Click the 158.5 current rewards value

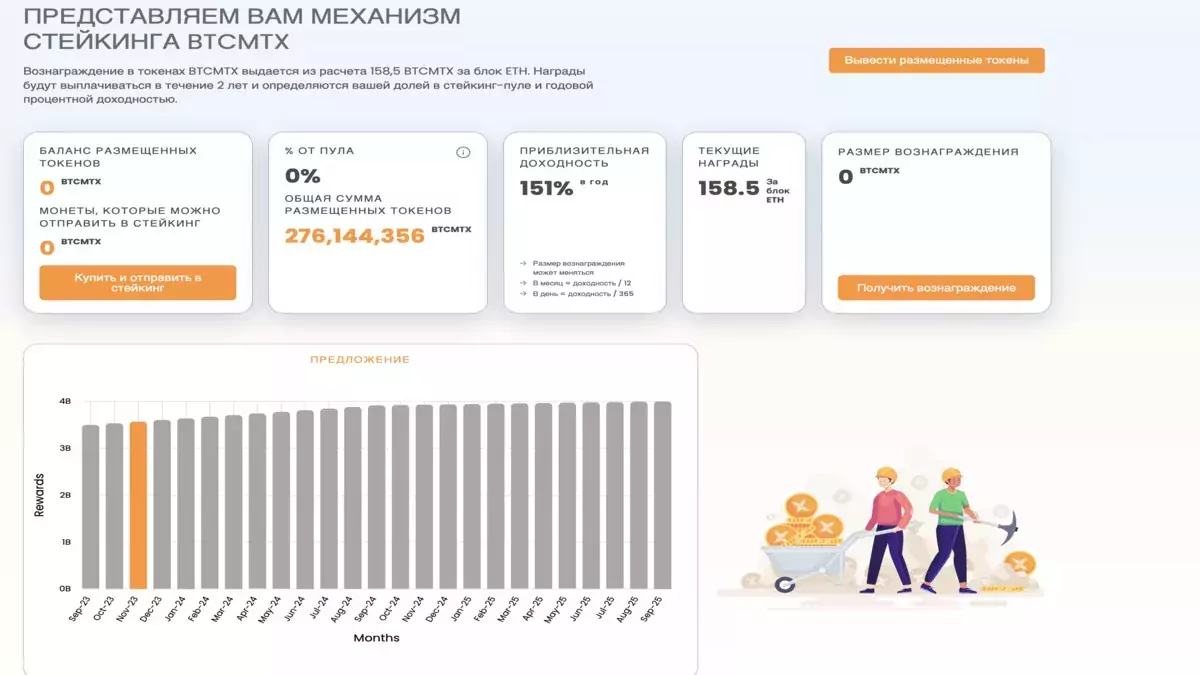tap(729, 188)
